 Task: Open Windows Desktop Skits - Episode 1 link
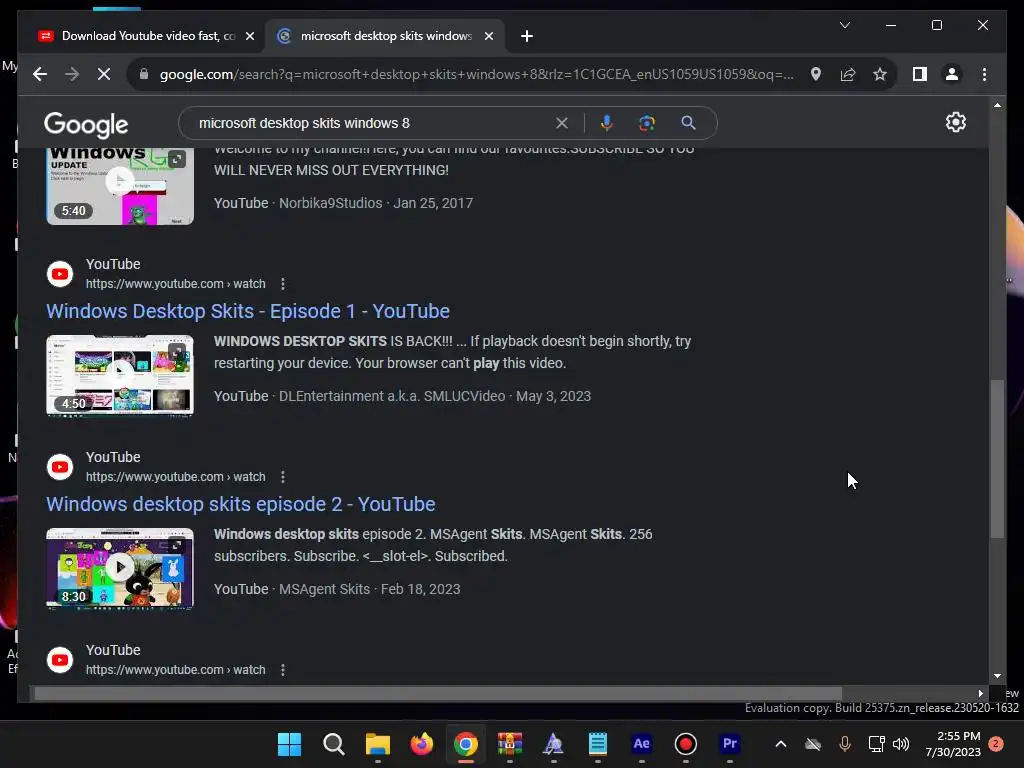(x=248, y=311)
